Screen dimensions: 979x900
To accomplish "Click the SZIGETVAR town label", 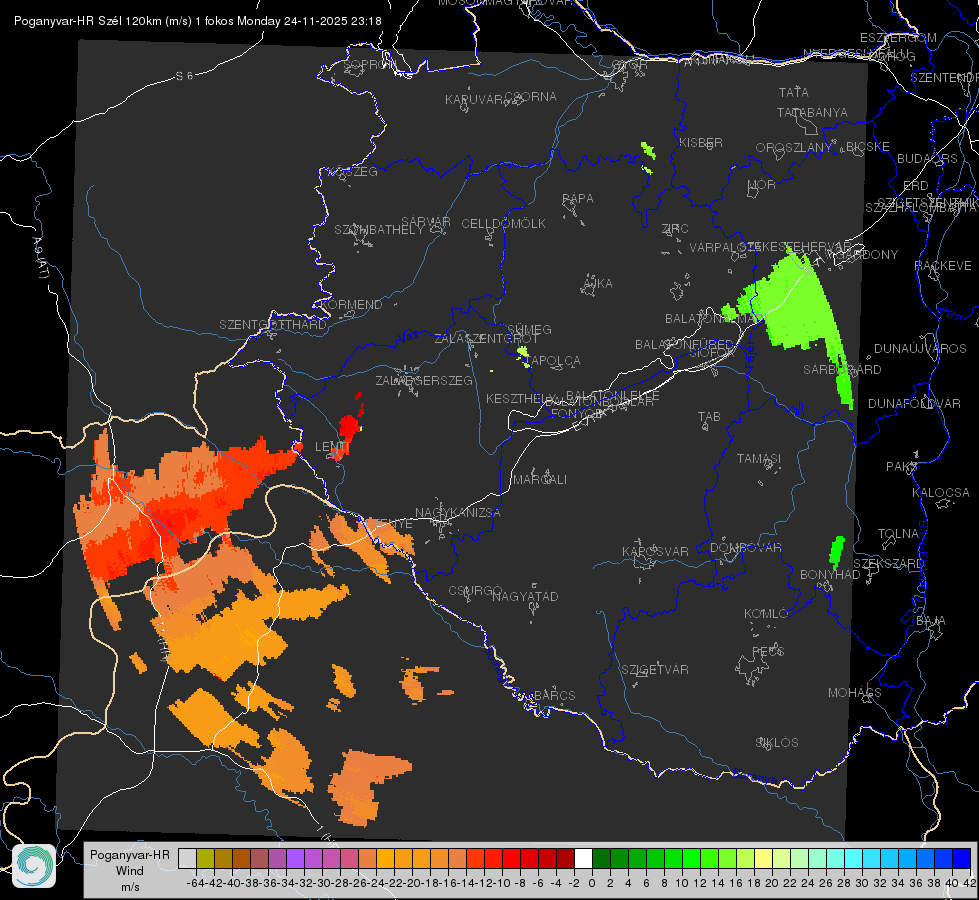I will [x=655, y=670].
